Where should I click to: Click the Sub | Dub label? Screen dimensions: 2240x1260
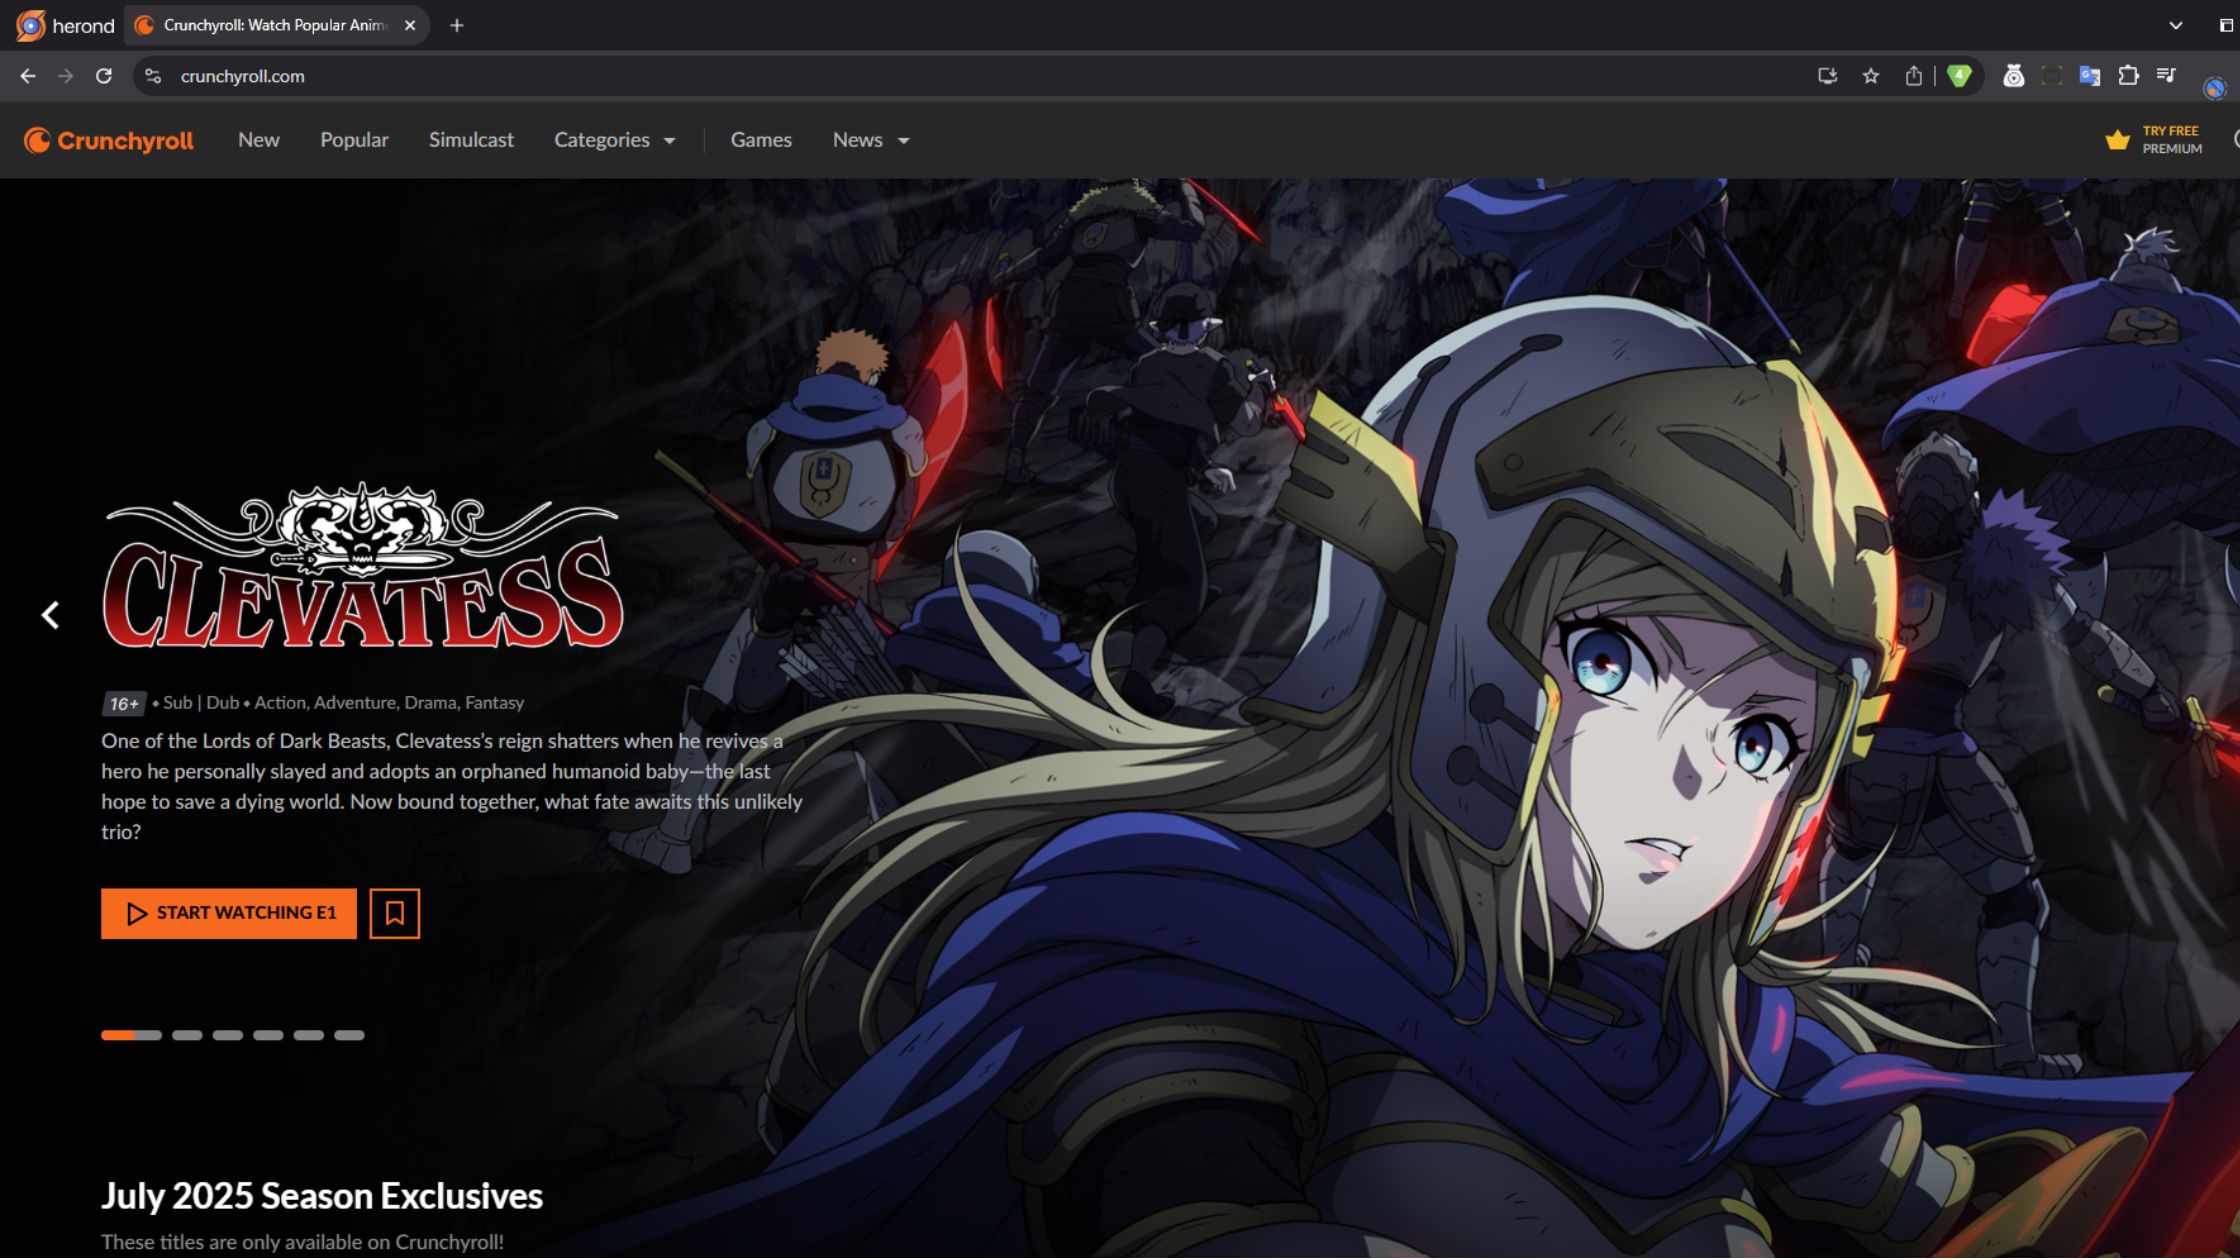(201, 703)
